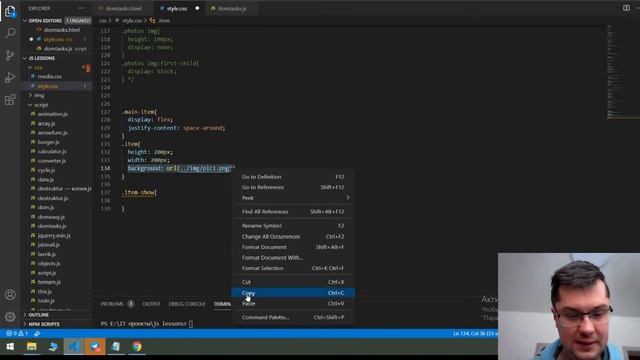
Task: Choose Format Document With... in the context menu
Action: tap(293, 258)
